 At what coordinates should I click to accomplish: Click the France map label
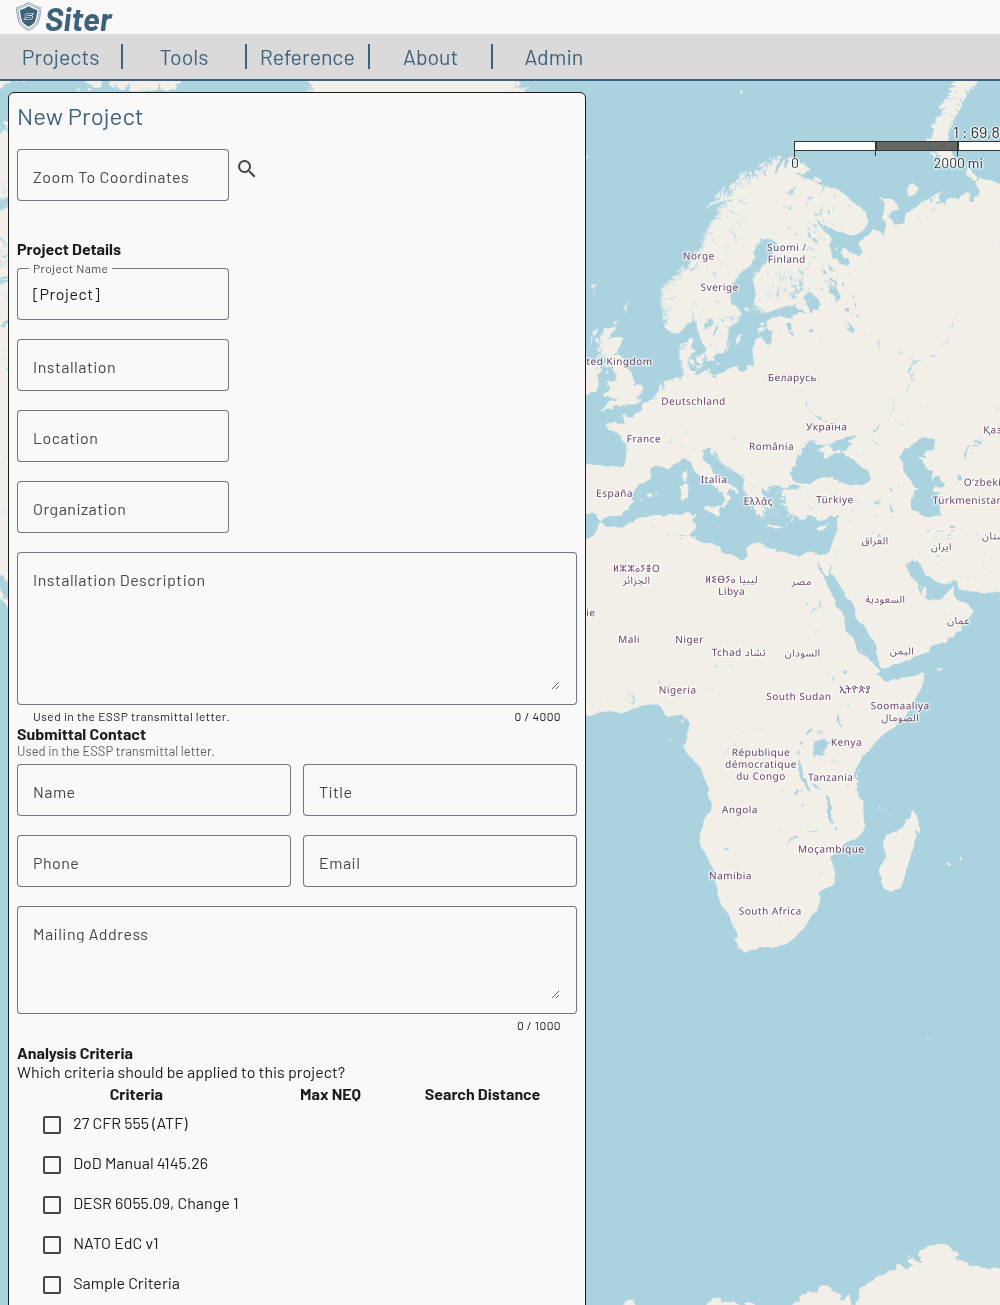point(643,439)
